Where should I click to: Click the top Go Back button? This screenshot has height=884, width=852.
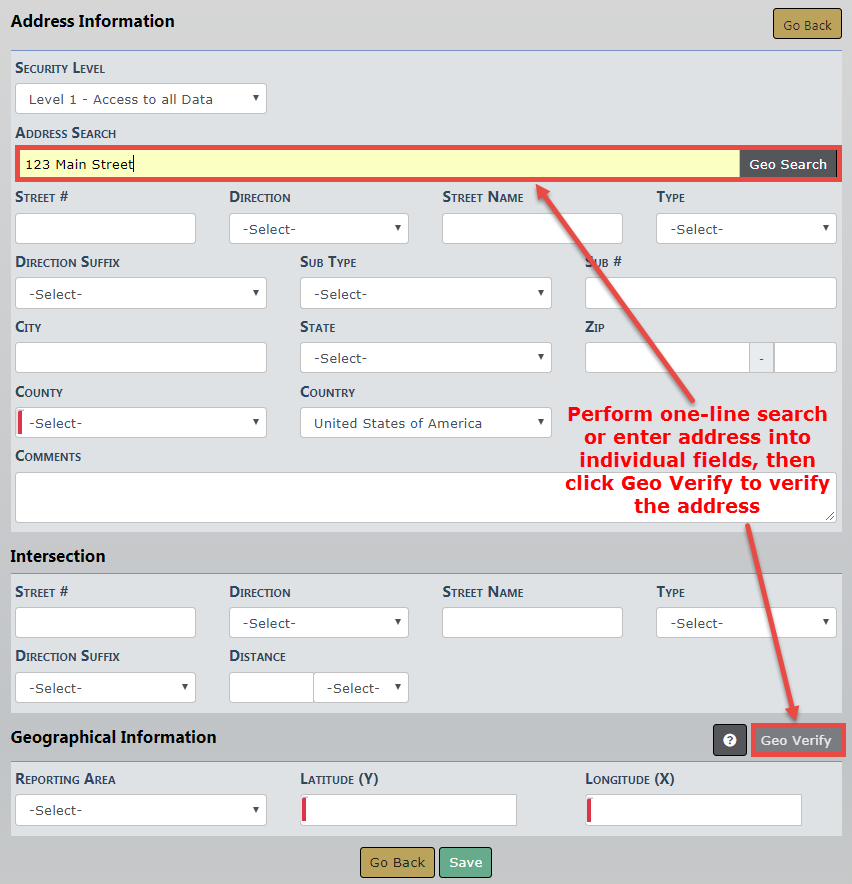click(x=807, y=25)
